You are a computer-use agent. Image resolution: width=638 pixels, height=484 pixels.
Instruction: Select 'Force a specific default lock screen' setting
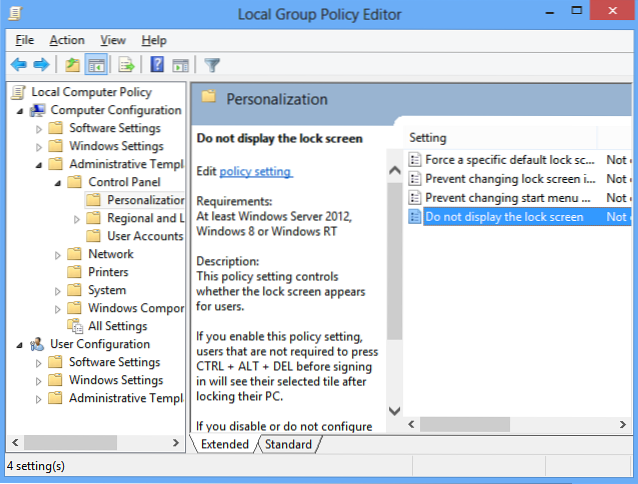coord(510,160)
